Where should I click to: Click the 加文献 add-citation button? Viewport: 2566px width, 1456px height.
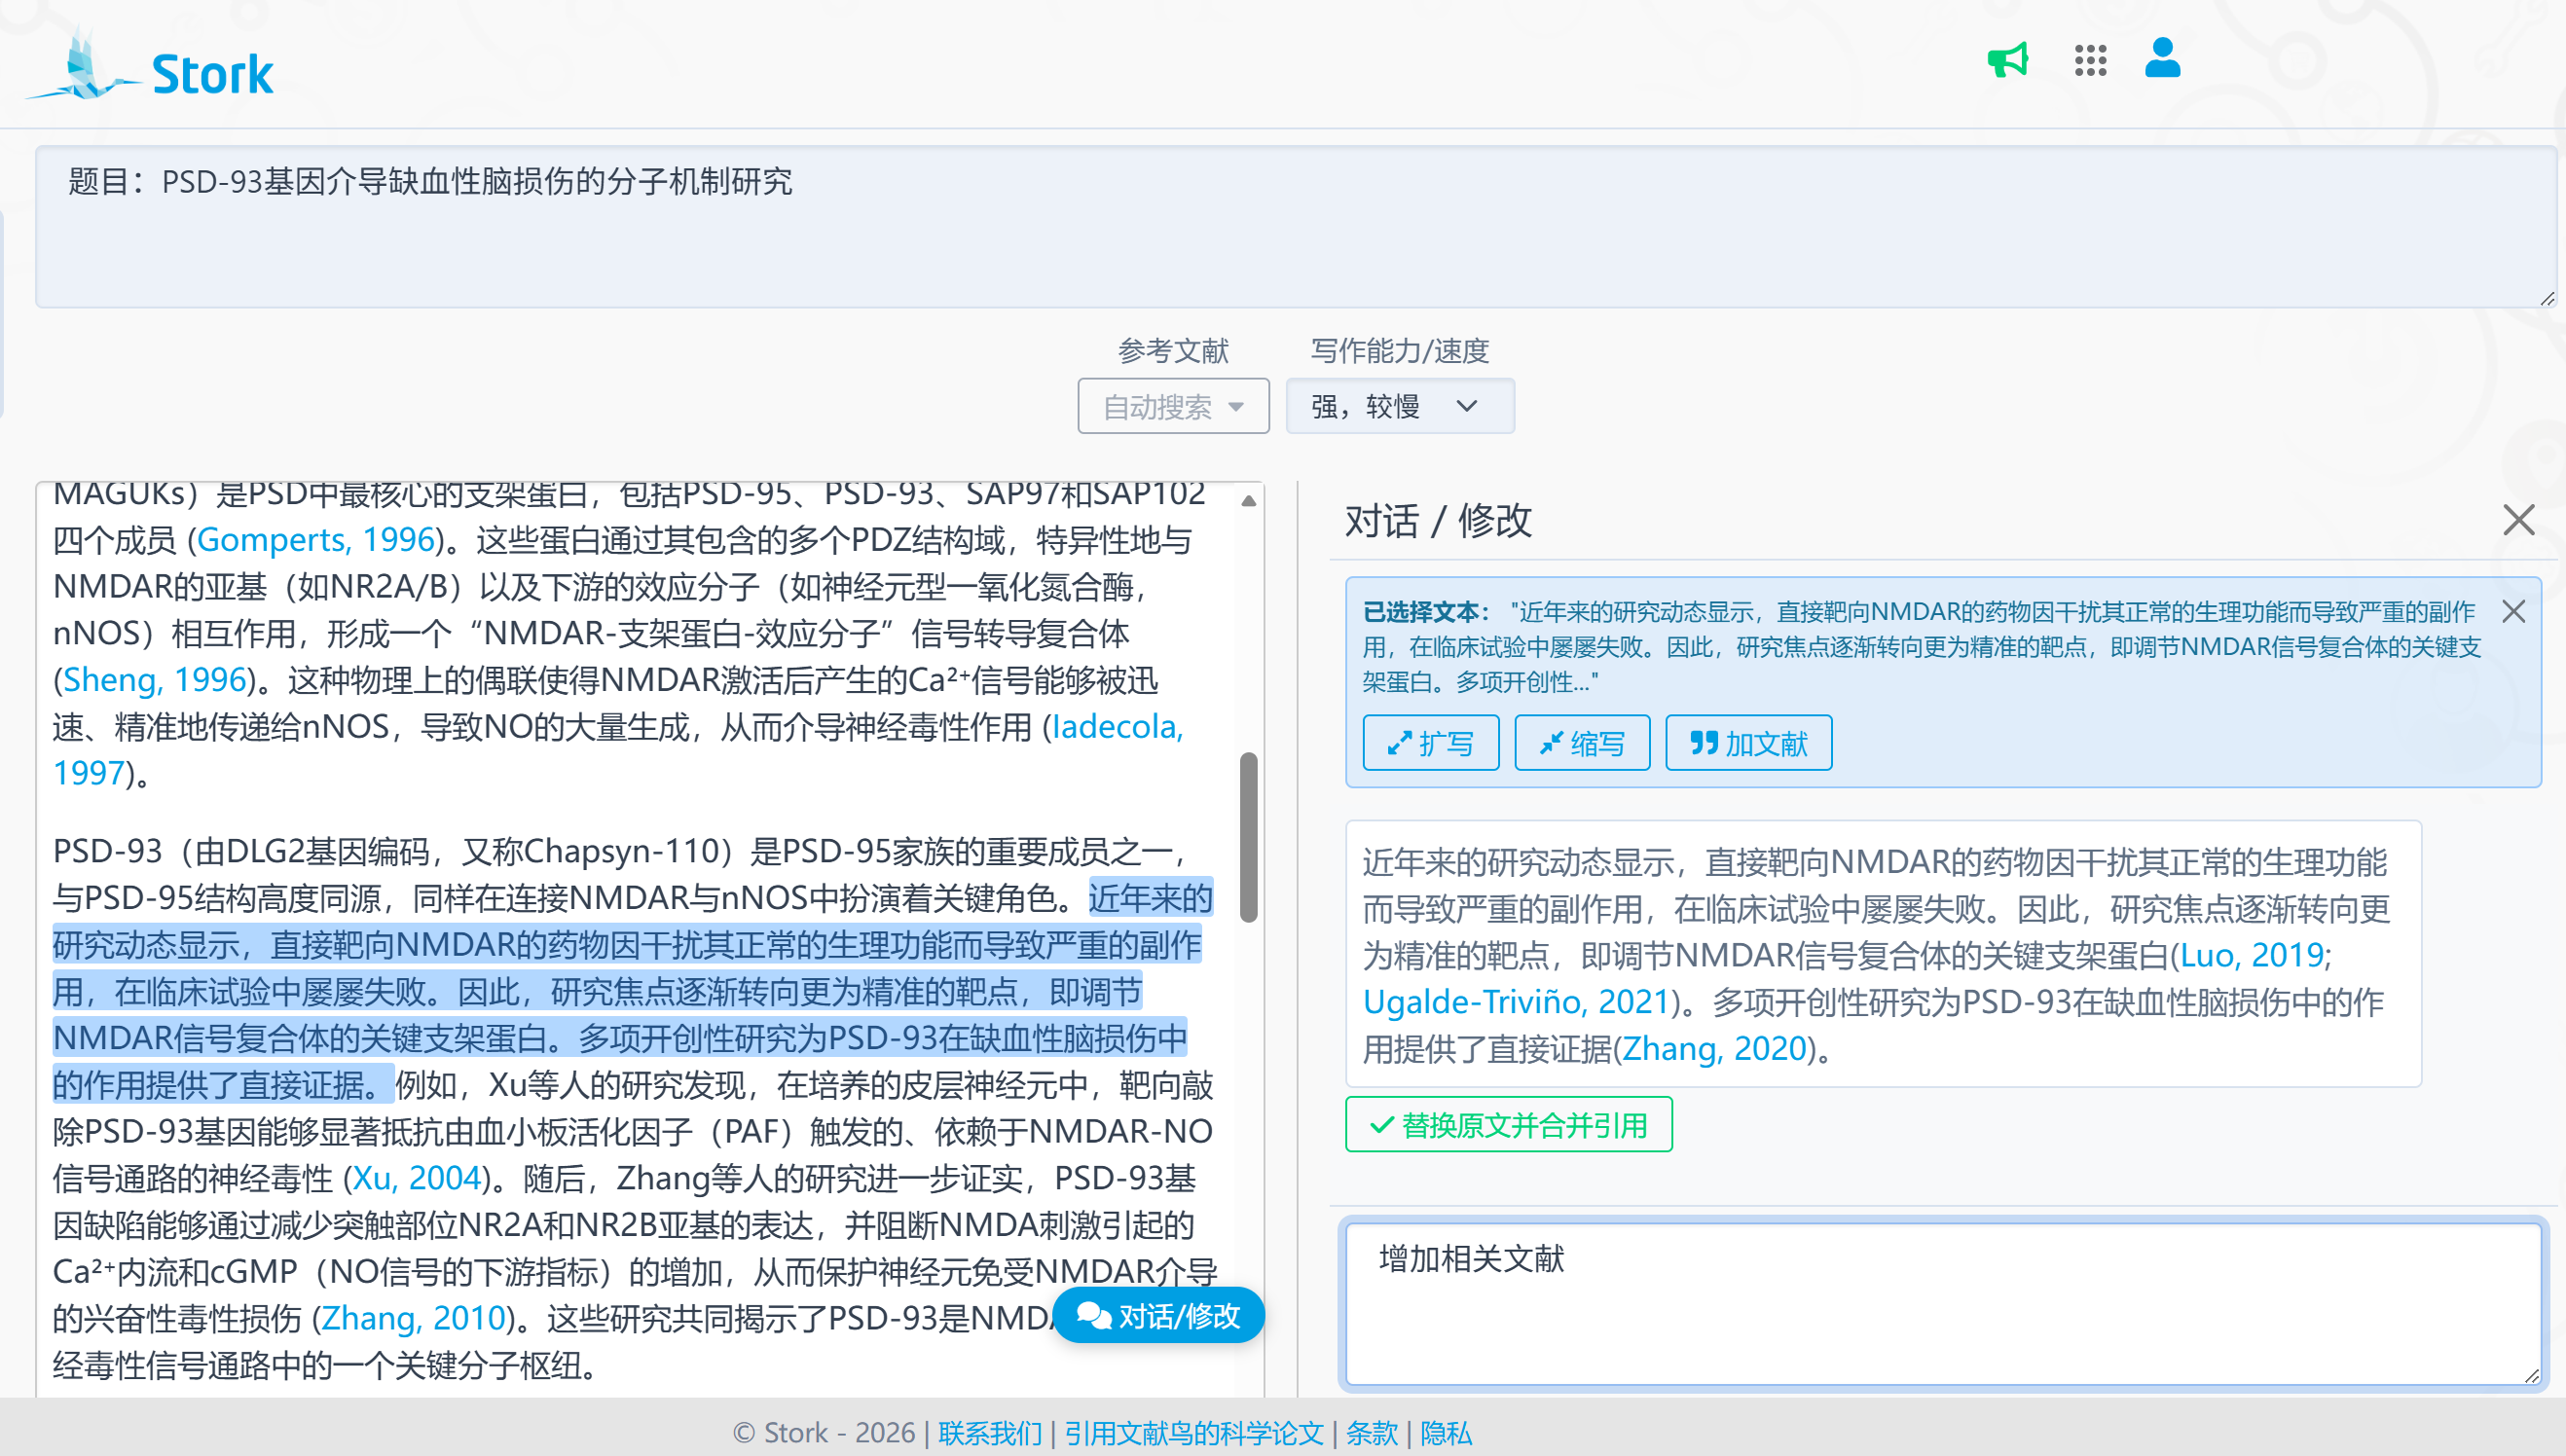pyautogui.click(x=1747, y=743)
